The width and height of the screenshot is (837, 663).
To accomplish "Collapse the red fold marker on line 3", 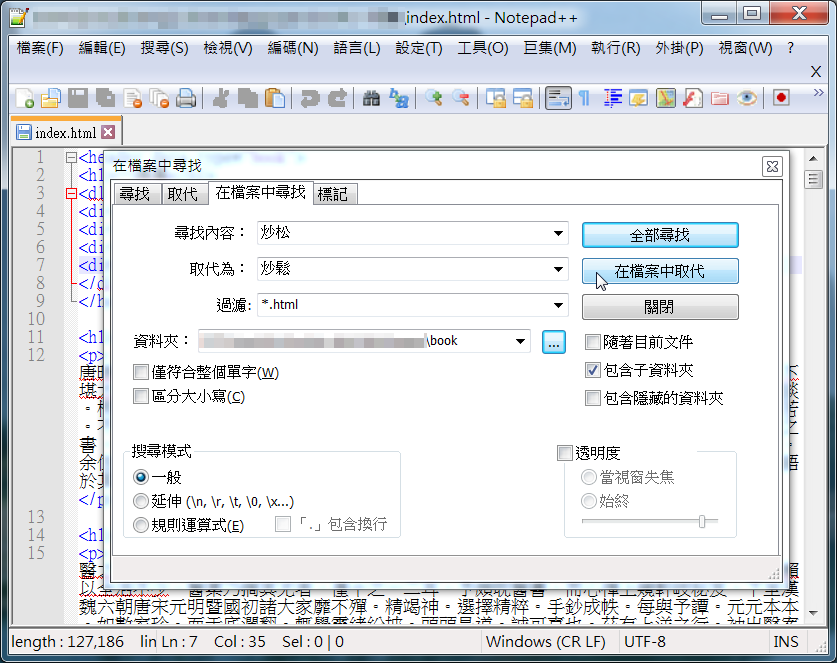I will click(x=71, y=193).
